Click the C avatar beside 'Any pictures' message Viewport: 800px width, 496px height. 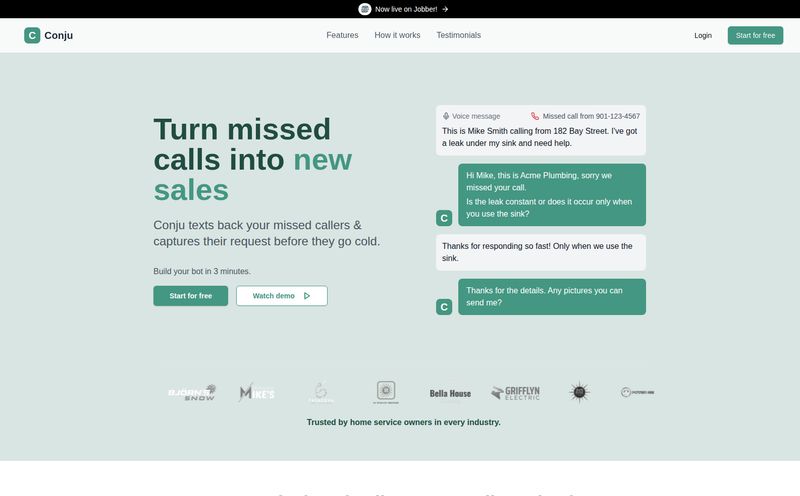click(444, 307)
